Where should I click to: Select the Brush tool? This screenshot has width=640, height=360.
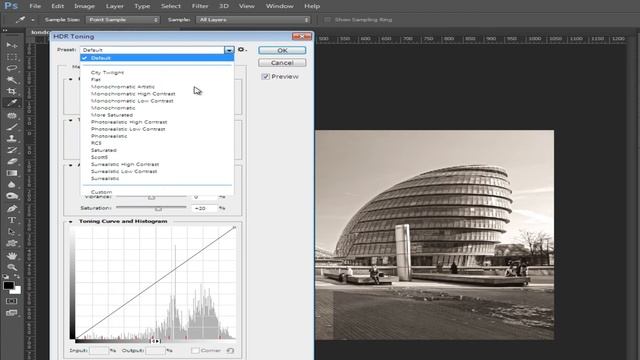pyautogui.click(x=12, y=127)
